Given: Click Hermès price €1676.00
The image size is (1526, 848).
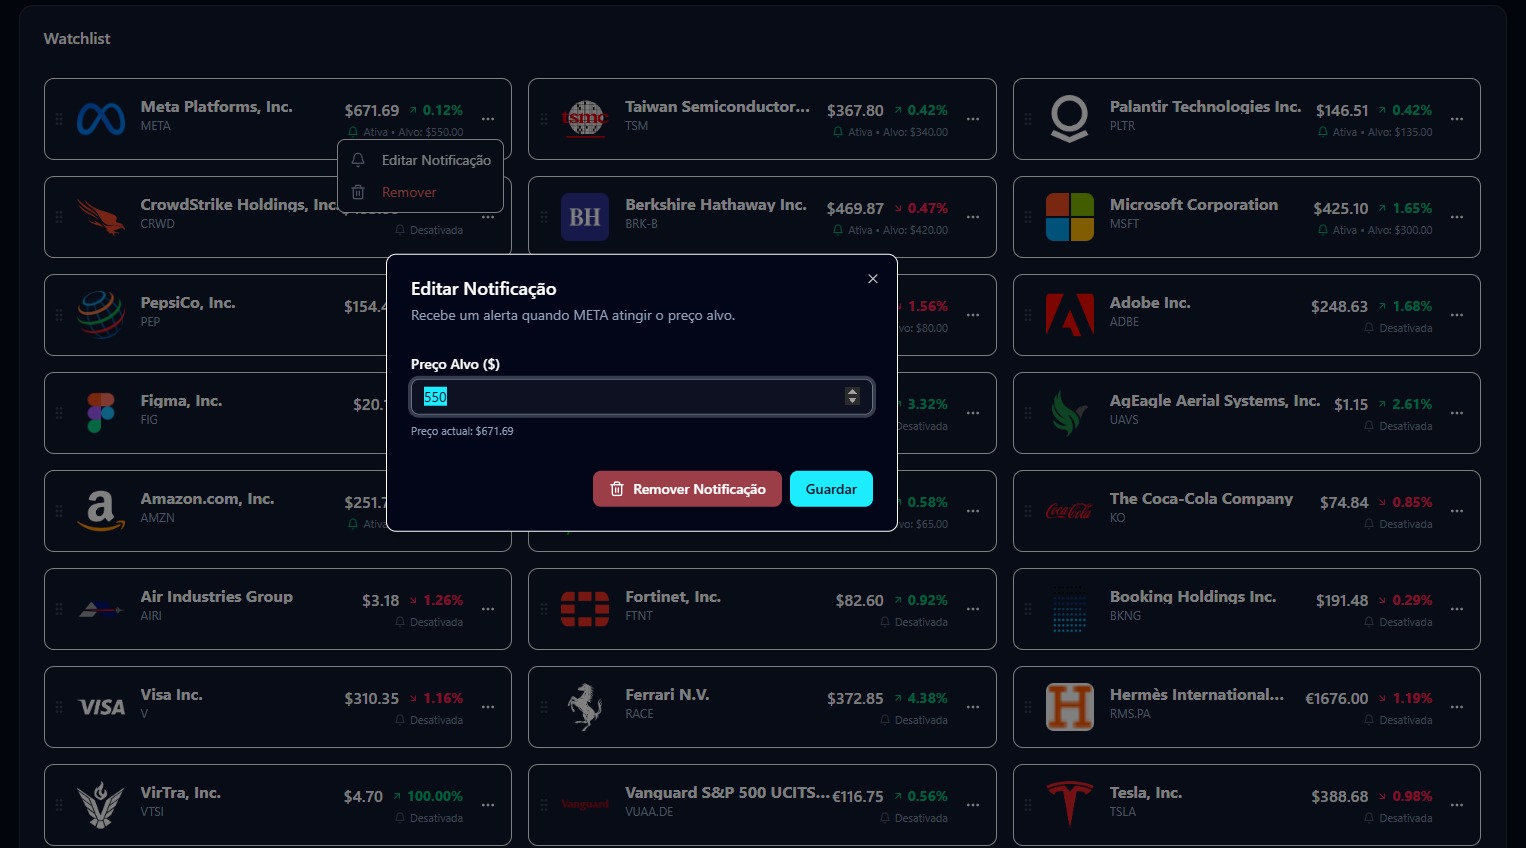Looking at the screenshot, I should click(1336, 698).
